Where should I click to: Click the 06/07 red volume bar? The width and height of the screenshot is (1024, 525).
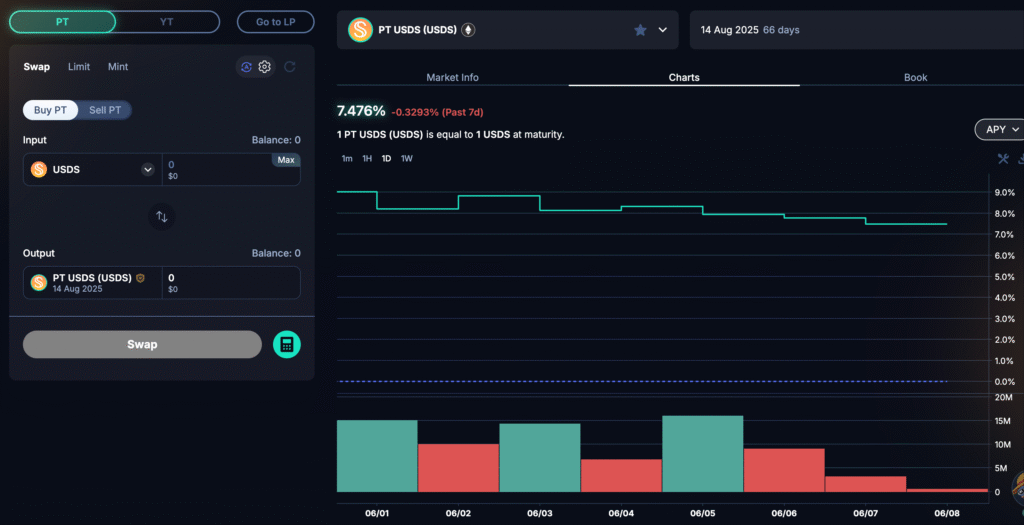pos(865,484)
